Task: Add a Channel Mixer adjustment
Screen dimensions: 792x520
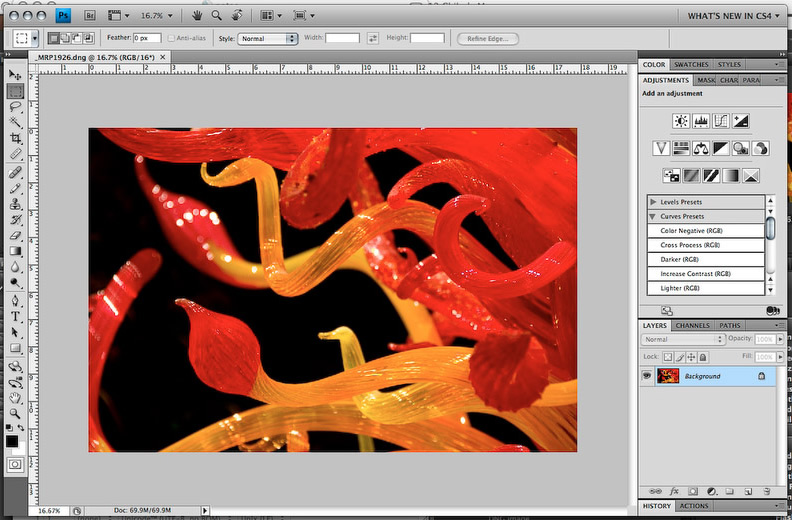Action: (761, 148)
